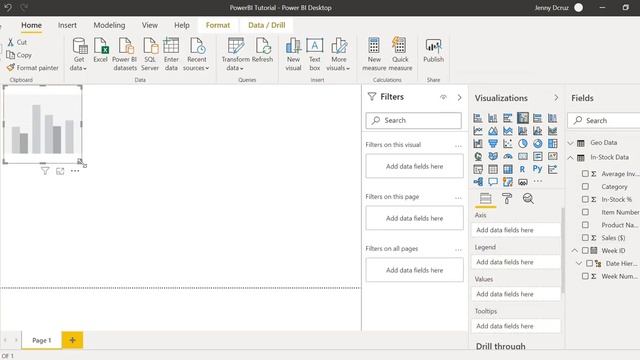Screen dimensions: 640x360
Task: Check the Product Na... field
Action: pyautogui.click(x=585, y=225)
